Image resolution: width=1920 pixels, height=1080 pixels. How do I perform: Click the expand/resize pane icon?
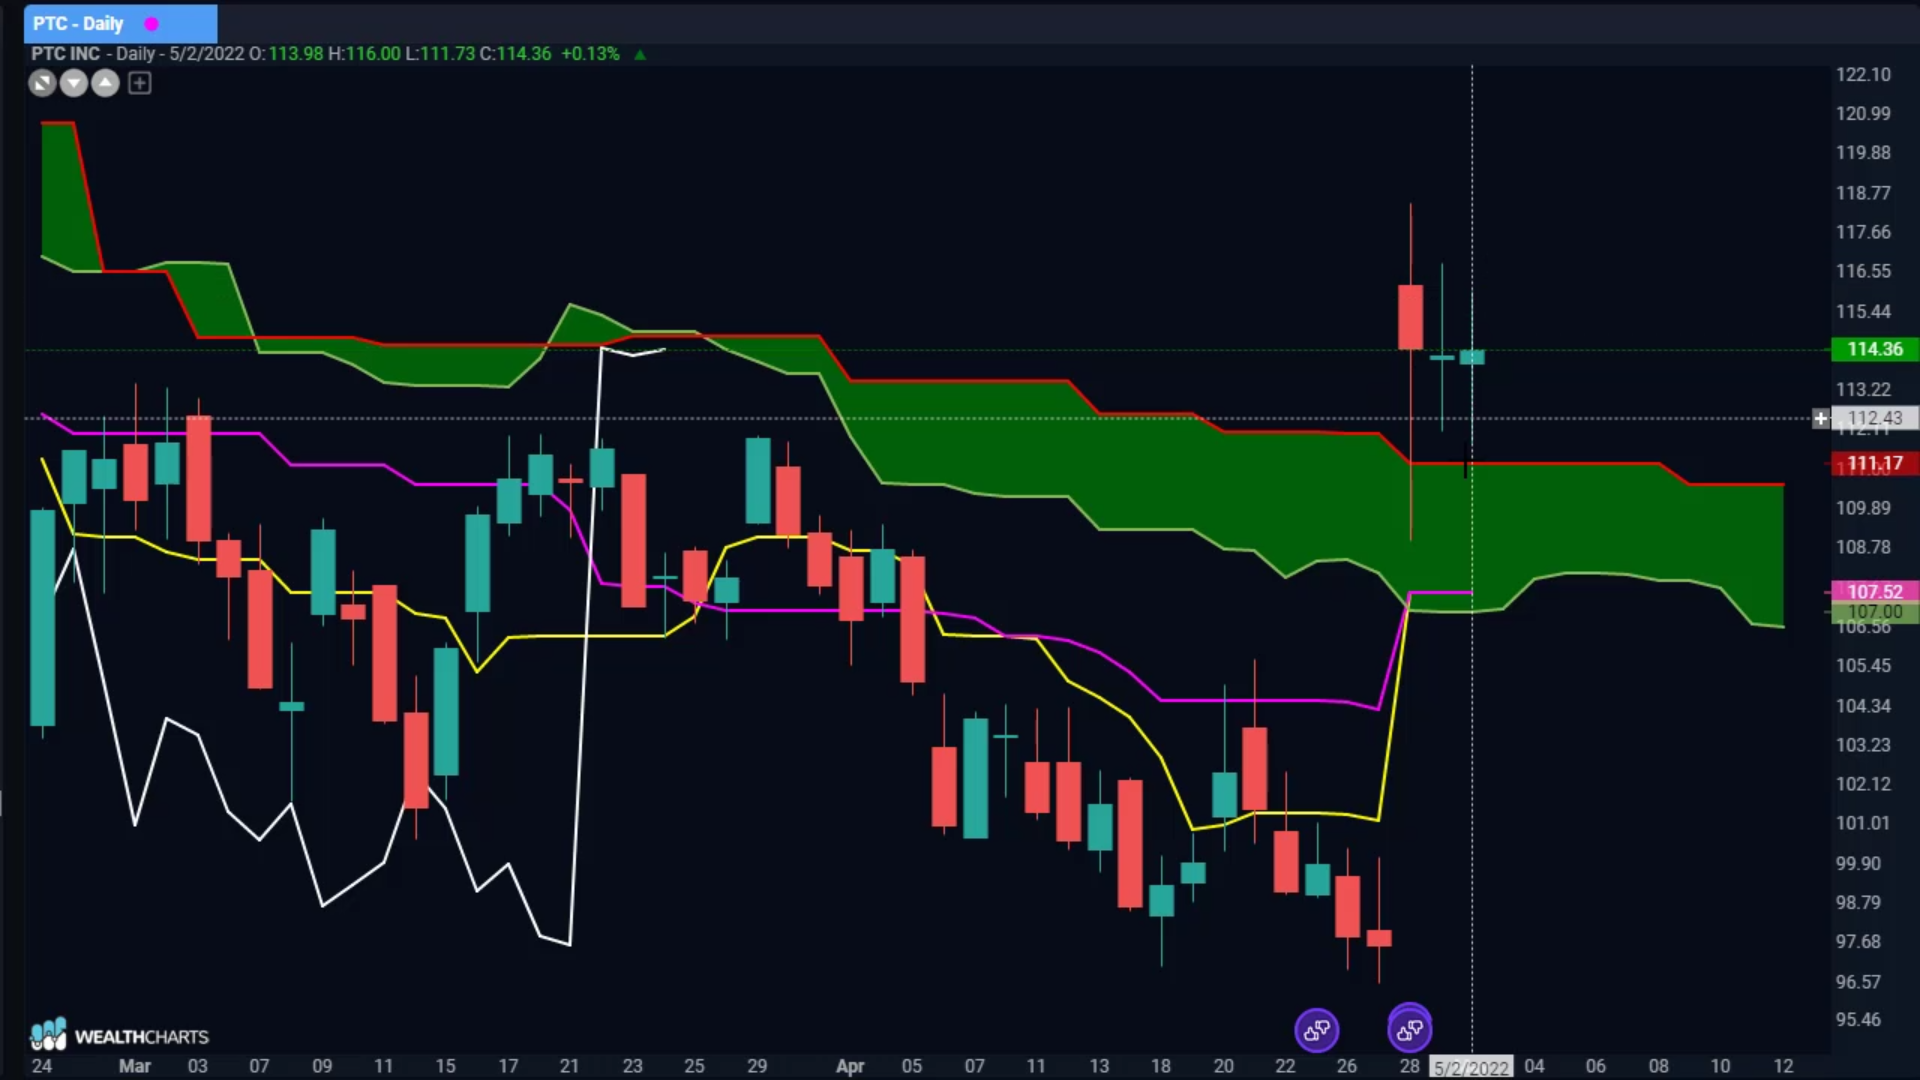tap(42, 84)
